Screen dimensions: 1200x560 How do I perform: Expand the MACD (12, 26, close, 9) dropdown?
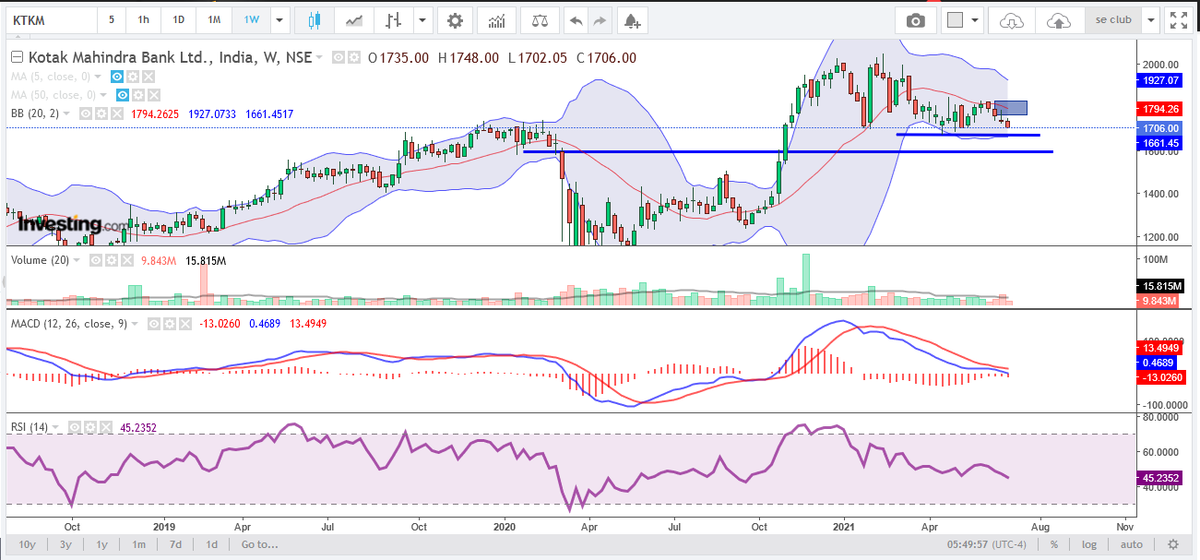coord(137,325)
